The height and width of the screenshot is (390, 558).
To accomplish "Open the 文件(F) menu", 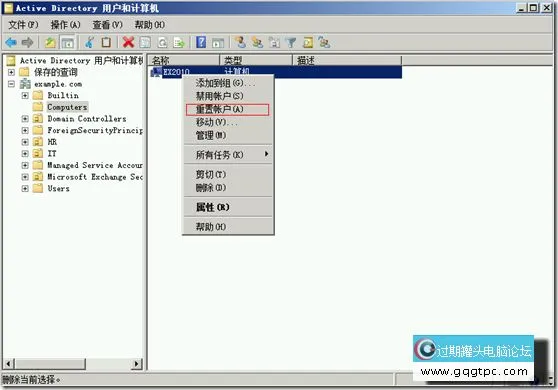I will pyautogui.click(x=23, y=25).
